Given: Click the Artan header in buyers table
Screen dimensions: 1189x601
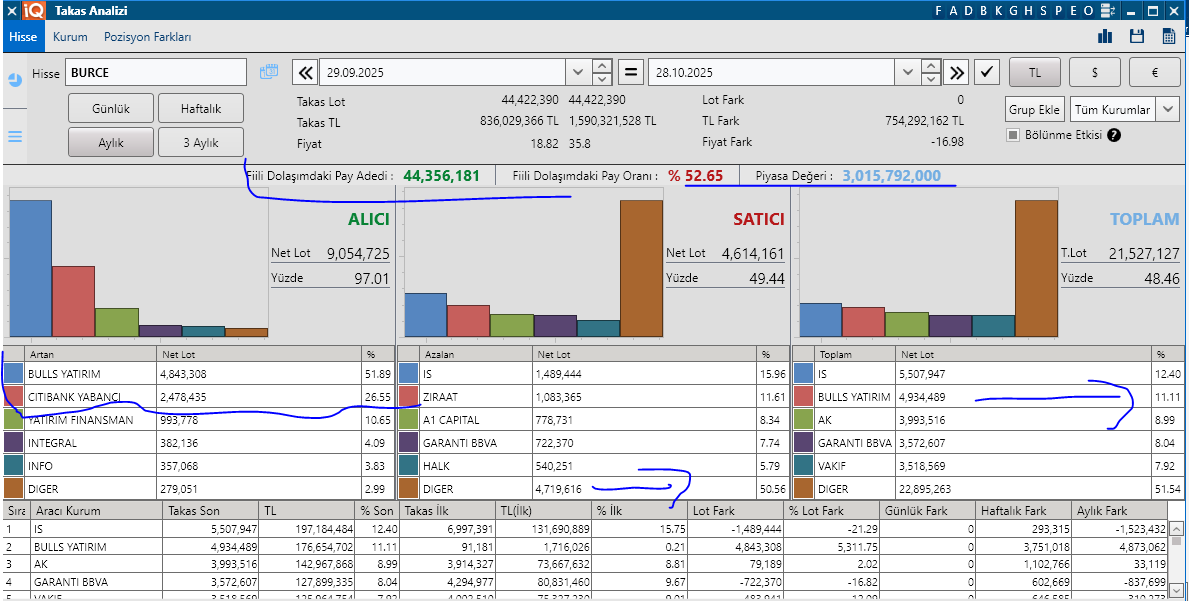Looking at the screenshot, I should pos(91,354).
